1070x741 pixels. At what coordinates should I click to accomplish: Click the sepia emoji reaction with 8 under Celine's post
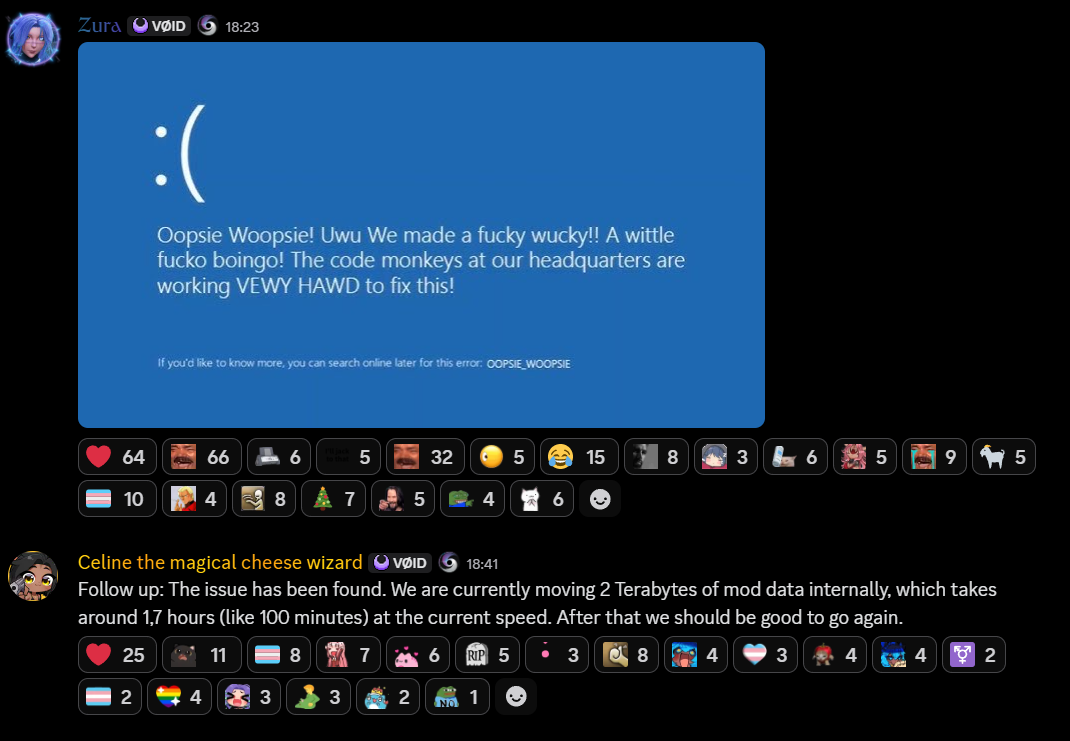tap(626, 654)
